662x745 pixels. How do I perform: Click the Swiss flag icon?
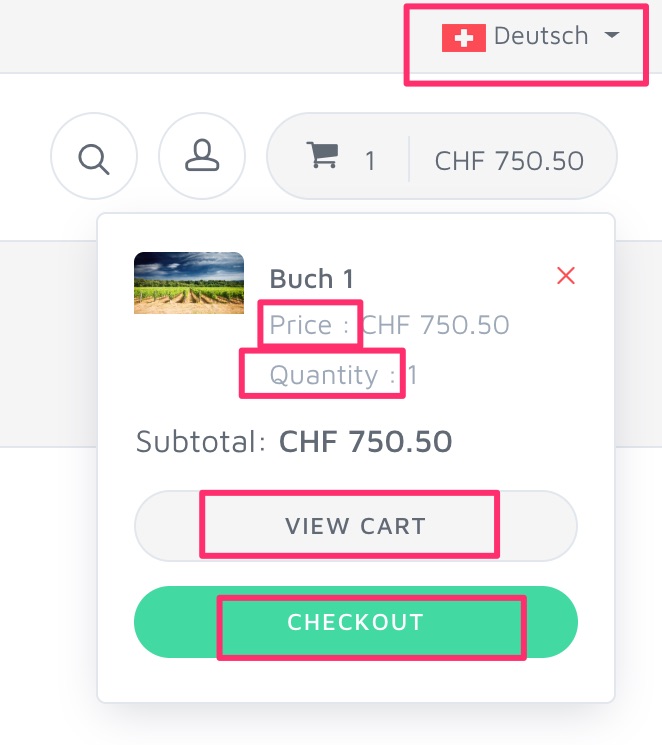pos(464,38)
